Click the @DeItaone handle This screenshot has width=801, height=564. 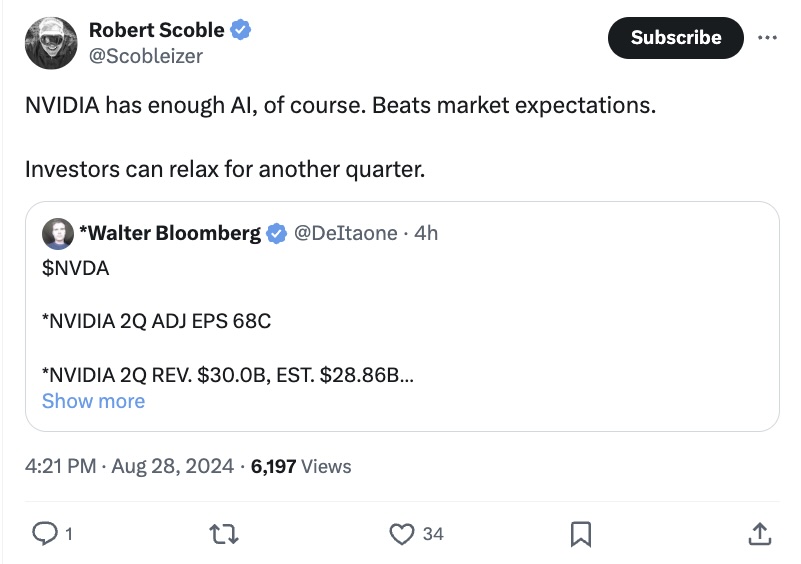[x=345, y=233]
